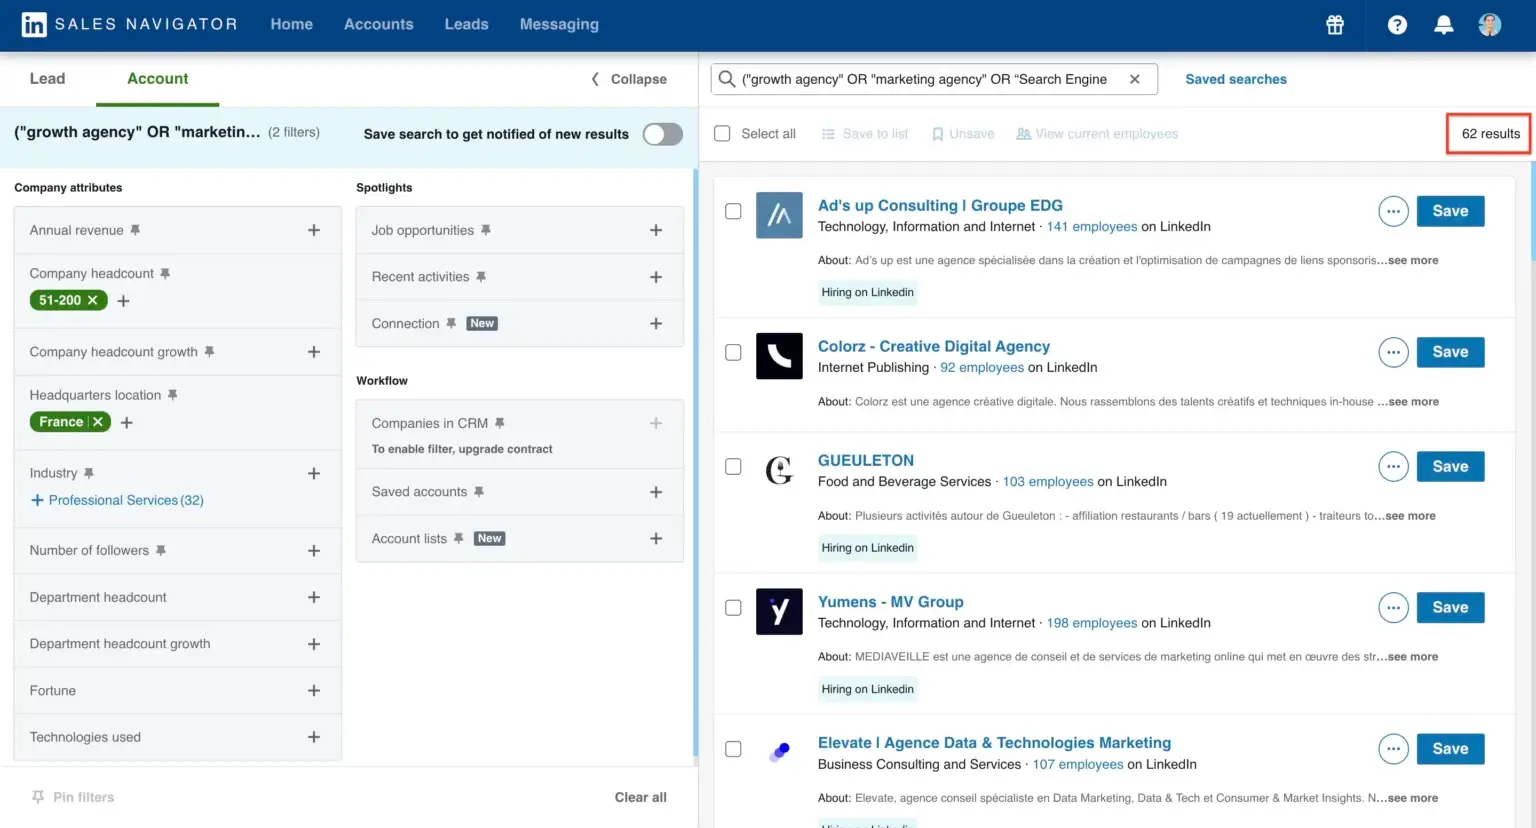The image size is (1536, 828).
Task: Check the Select all checkbox
Action: (x=722, y=133)
